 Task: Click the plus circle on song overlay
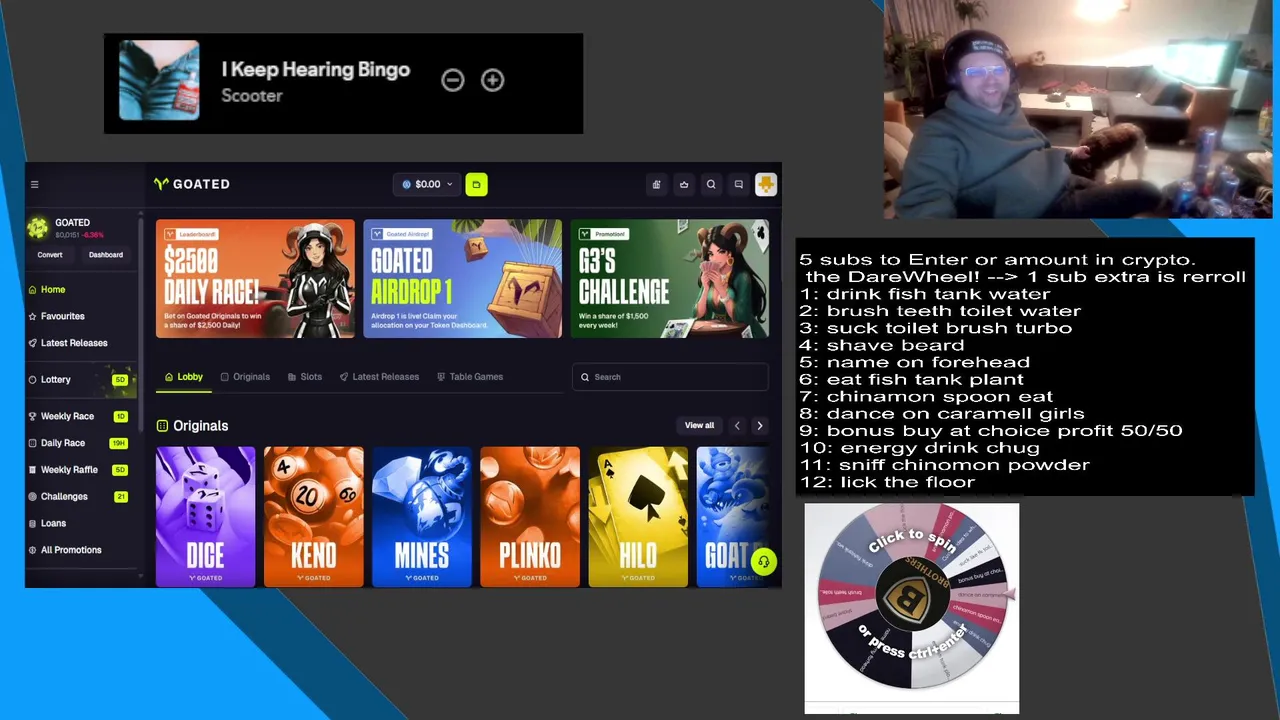point(492,80)
